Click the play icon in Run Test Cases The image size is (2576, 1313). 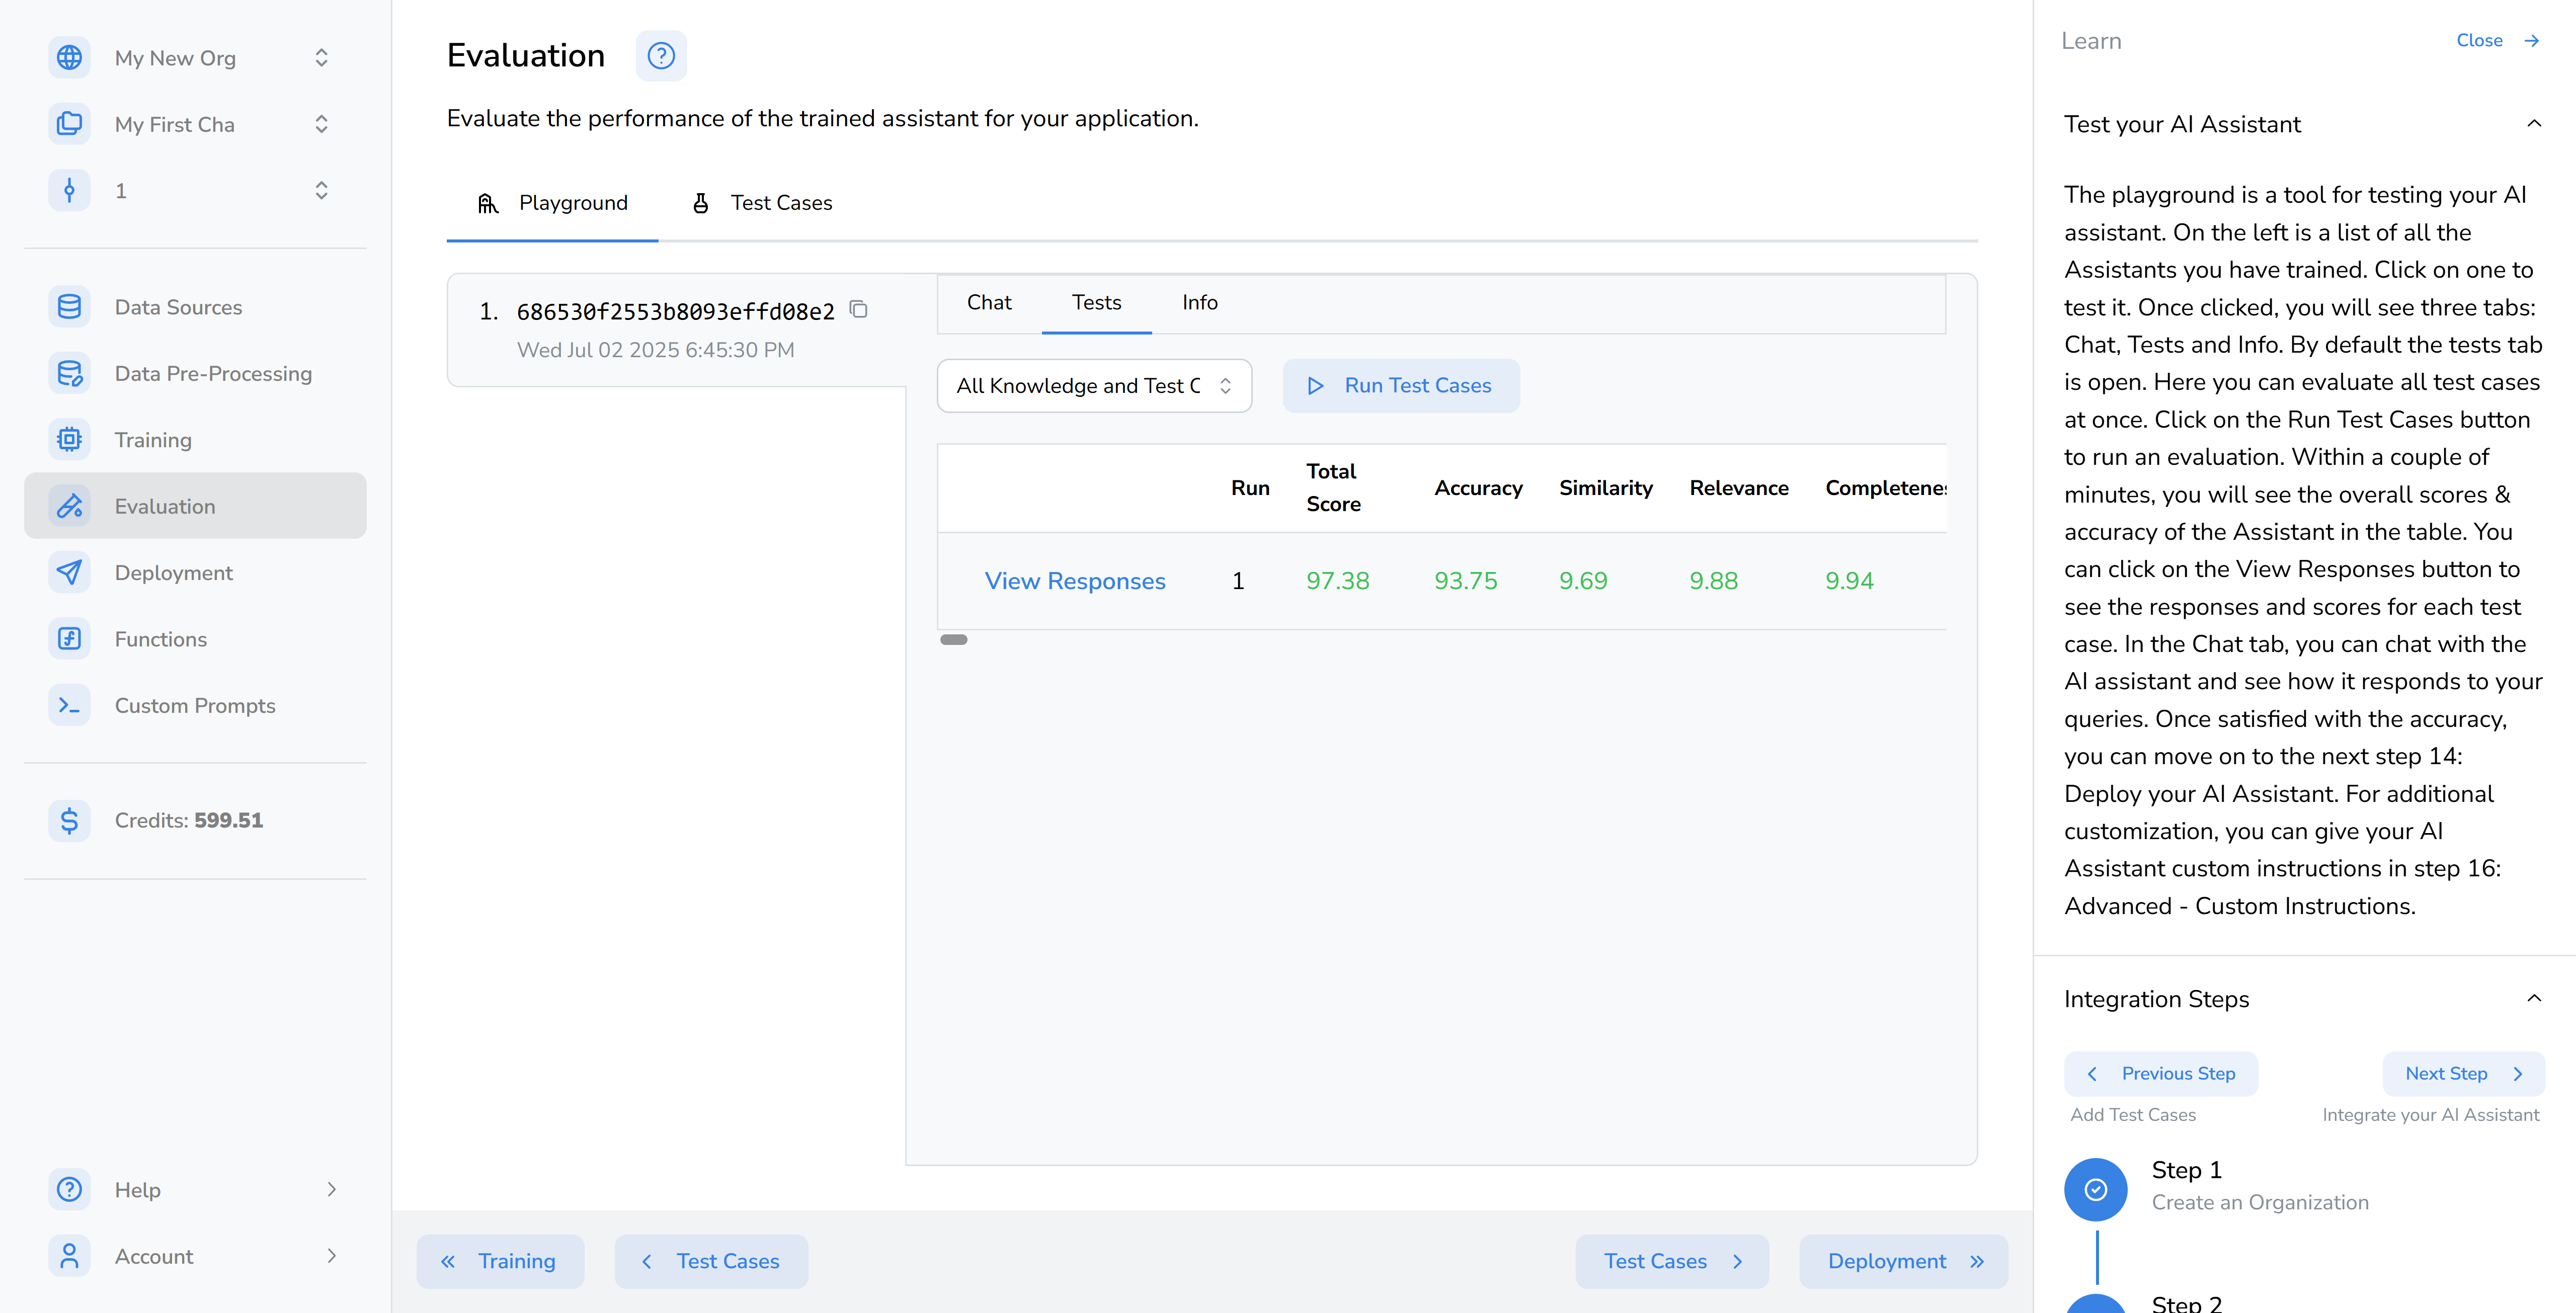click(x=1316, y=386)
